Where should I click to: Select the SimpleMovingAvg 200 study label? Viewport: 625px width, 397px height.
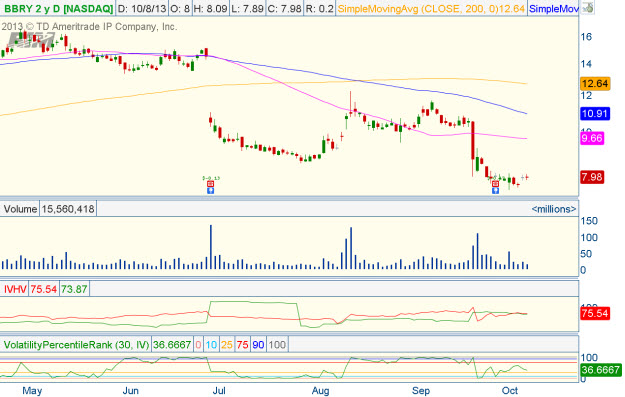tap(431, 8)
